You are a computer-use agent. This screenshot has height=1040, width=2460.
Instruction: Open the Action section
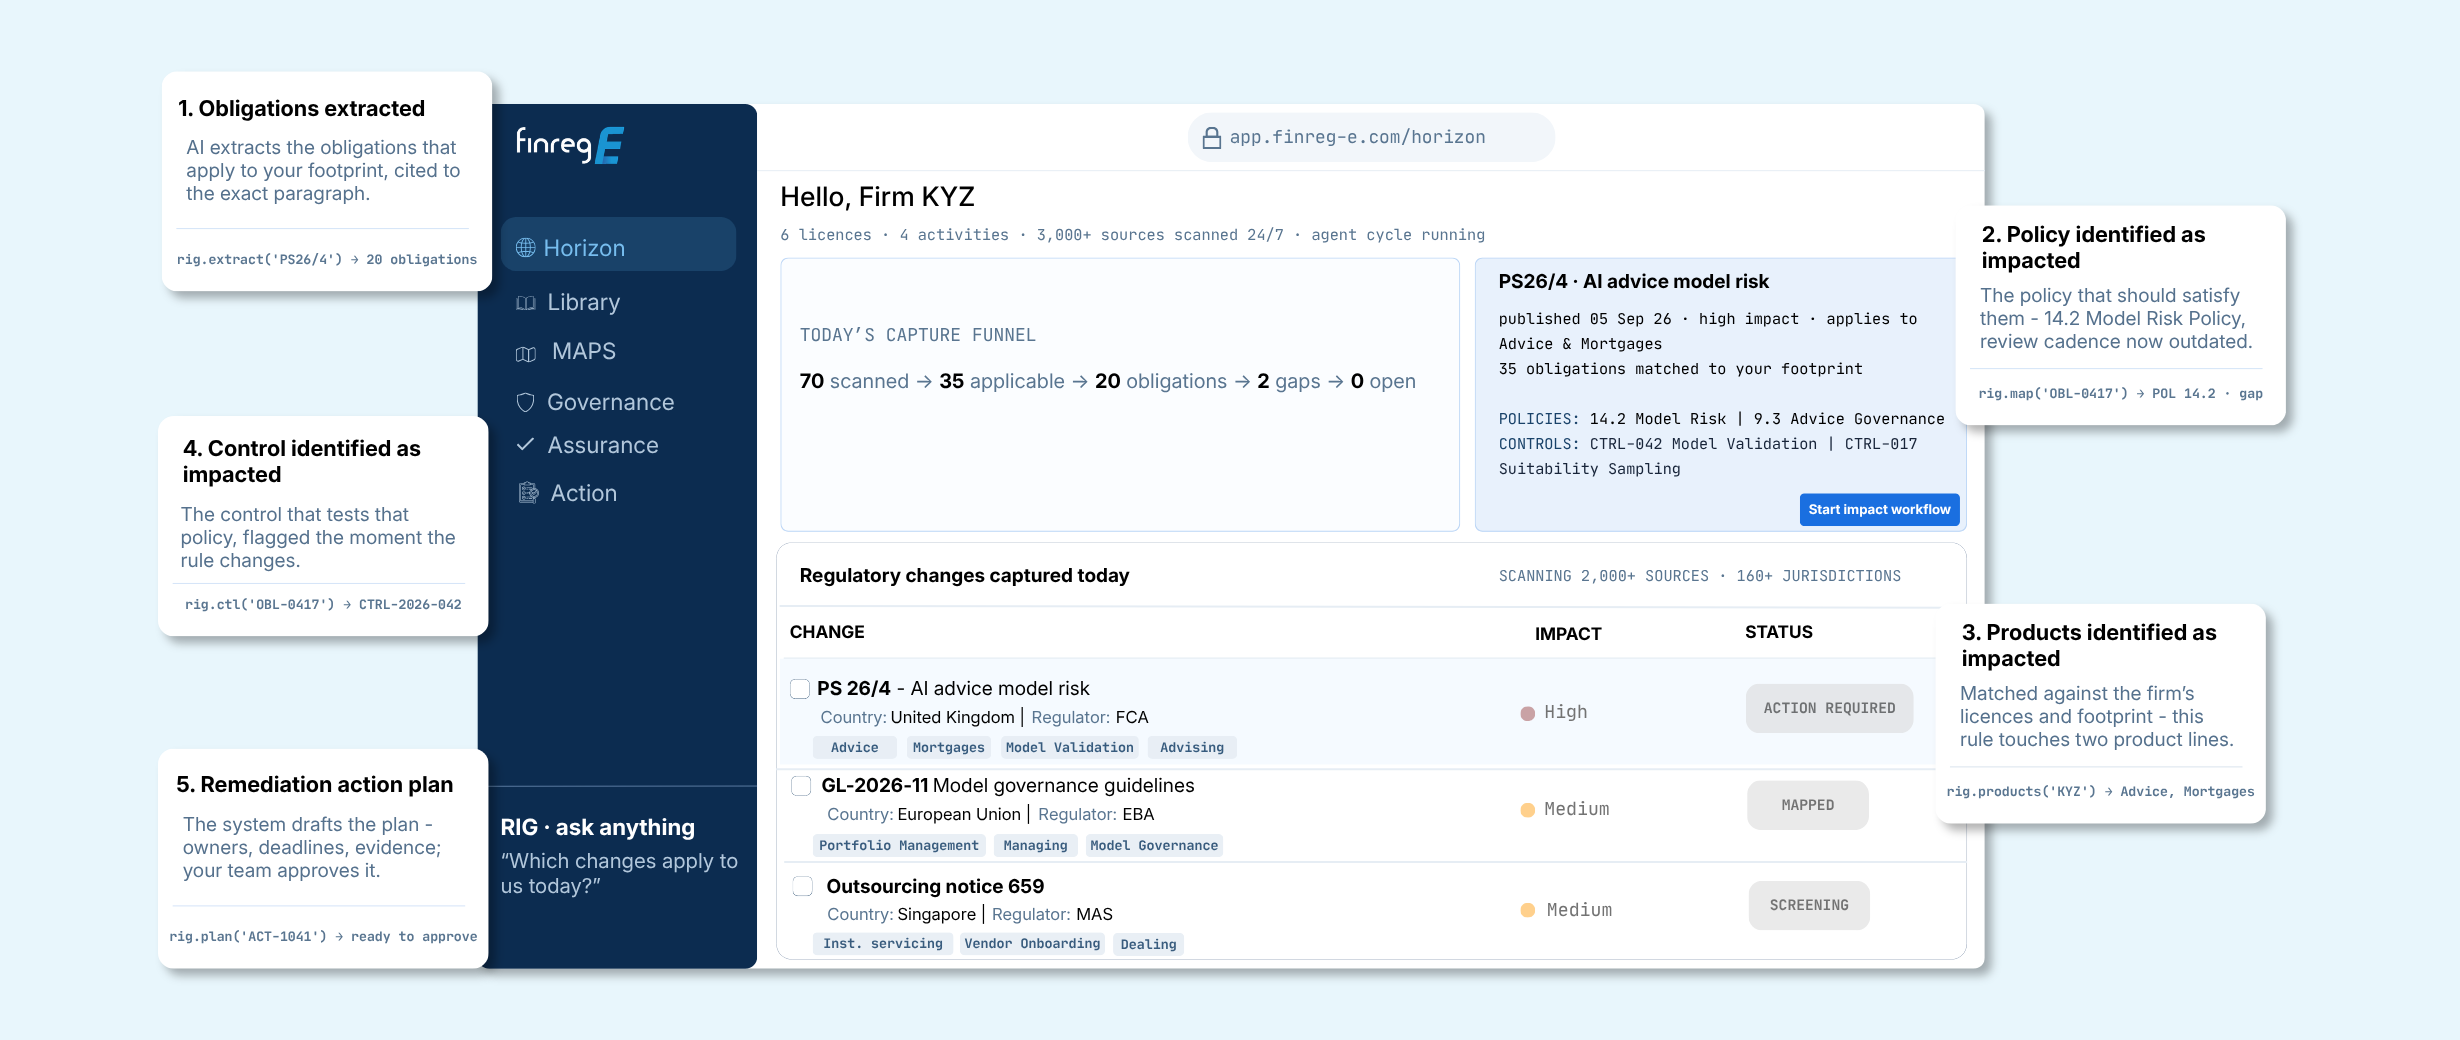click(584, 493)
